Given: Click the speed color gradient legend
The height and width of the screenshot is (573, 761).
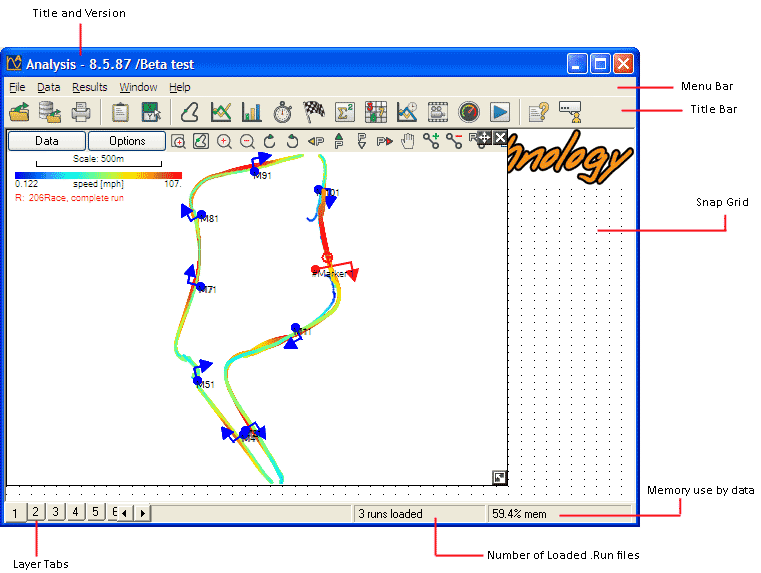Looking at the screenshot, I should pos(98,175).
